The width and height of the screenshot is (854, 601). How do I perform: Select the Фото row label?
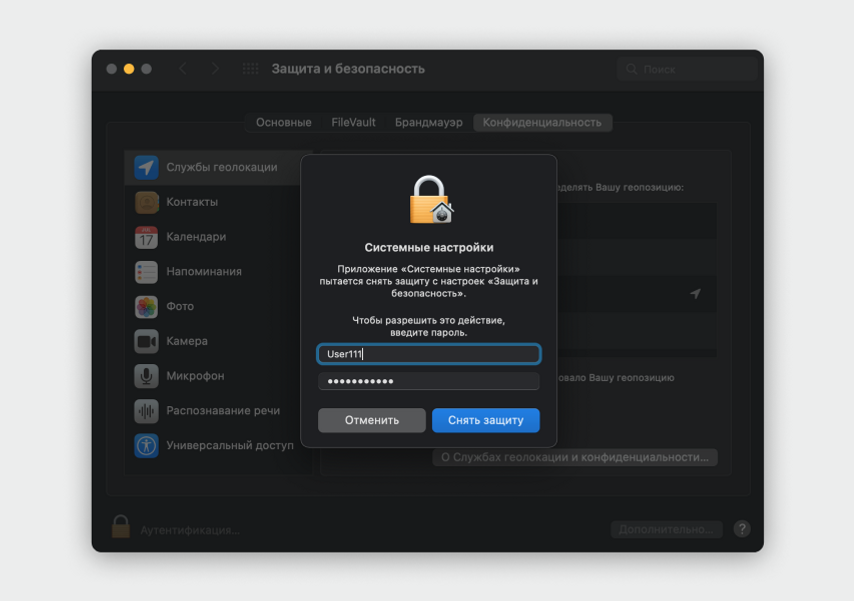pos(180,306)
